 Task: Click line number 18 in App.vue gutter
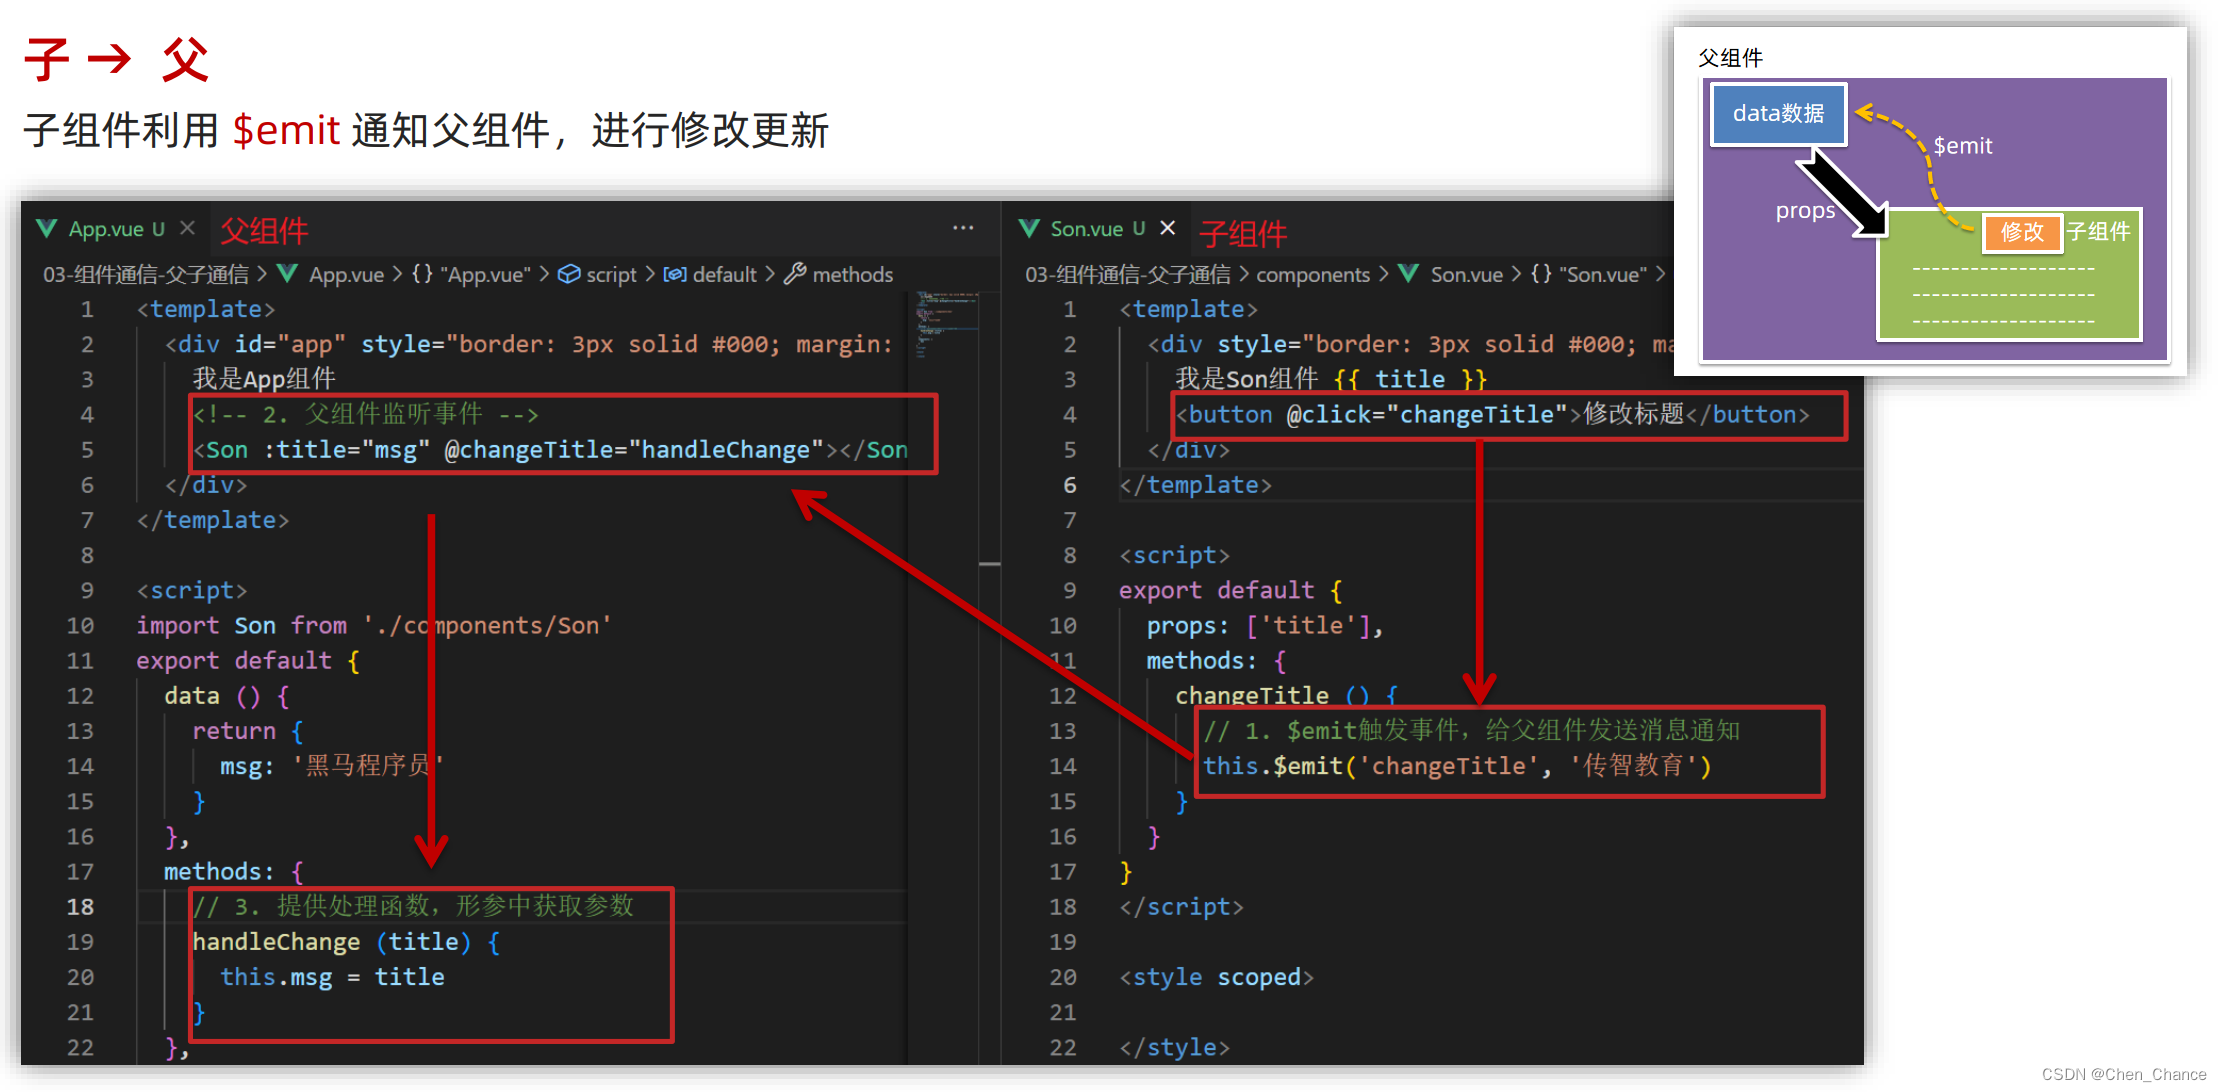pyautogui.click(x=80, y=907)
